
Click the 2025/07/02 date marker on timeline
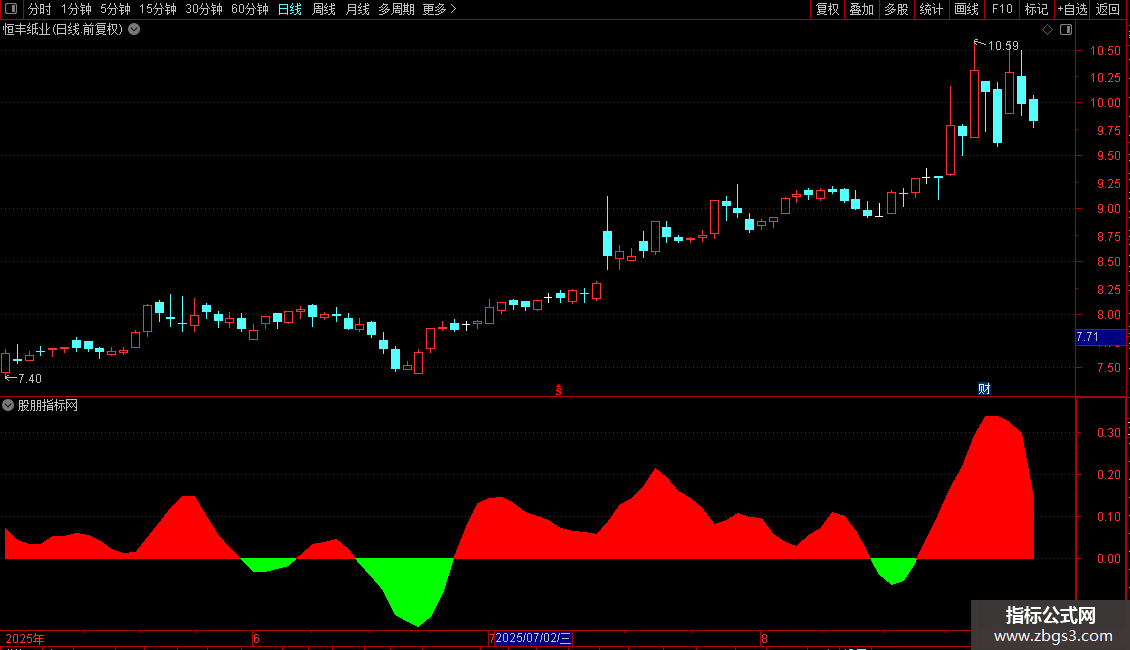[x=533, y=638]
